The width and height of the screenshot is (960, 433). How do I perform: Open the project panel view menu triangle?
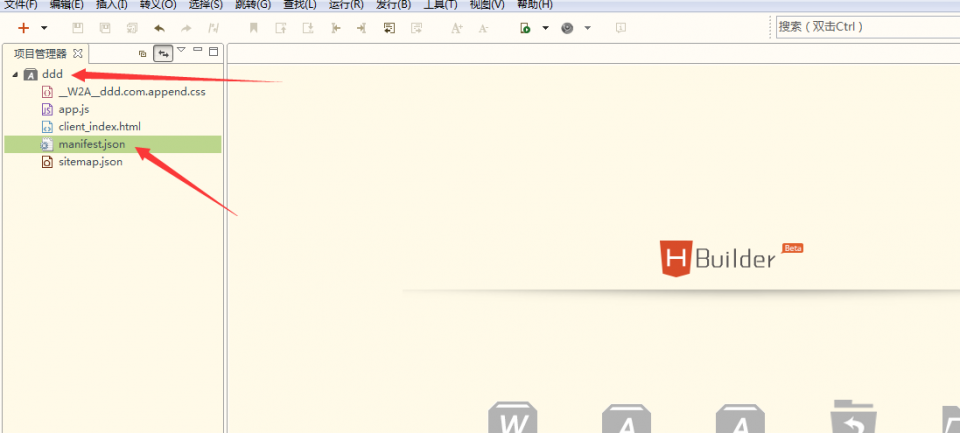(x=181, y=50)
